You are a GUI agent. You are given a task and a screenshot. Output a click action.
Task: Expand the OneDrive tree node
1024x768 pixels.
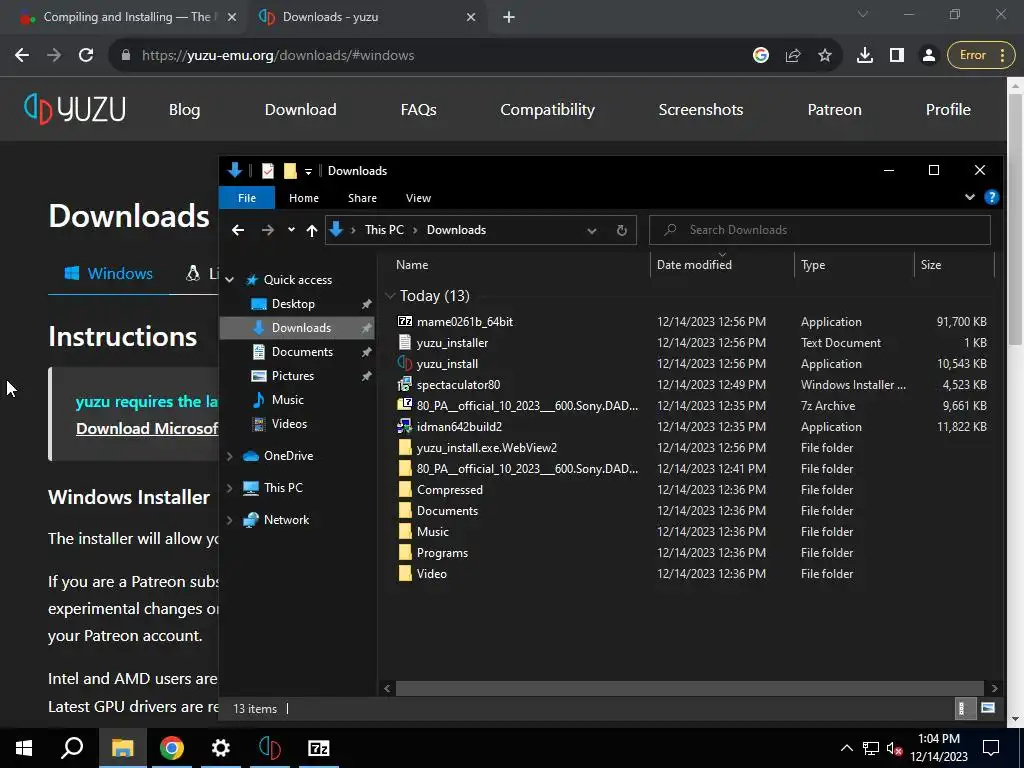coord(230,456)
